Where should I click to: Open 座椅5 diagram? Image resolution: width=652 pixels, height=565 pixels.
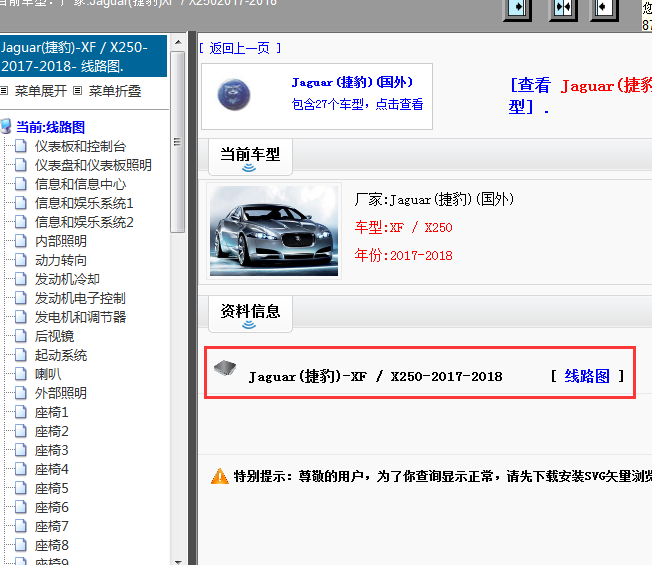(x=52, y=489)
